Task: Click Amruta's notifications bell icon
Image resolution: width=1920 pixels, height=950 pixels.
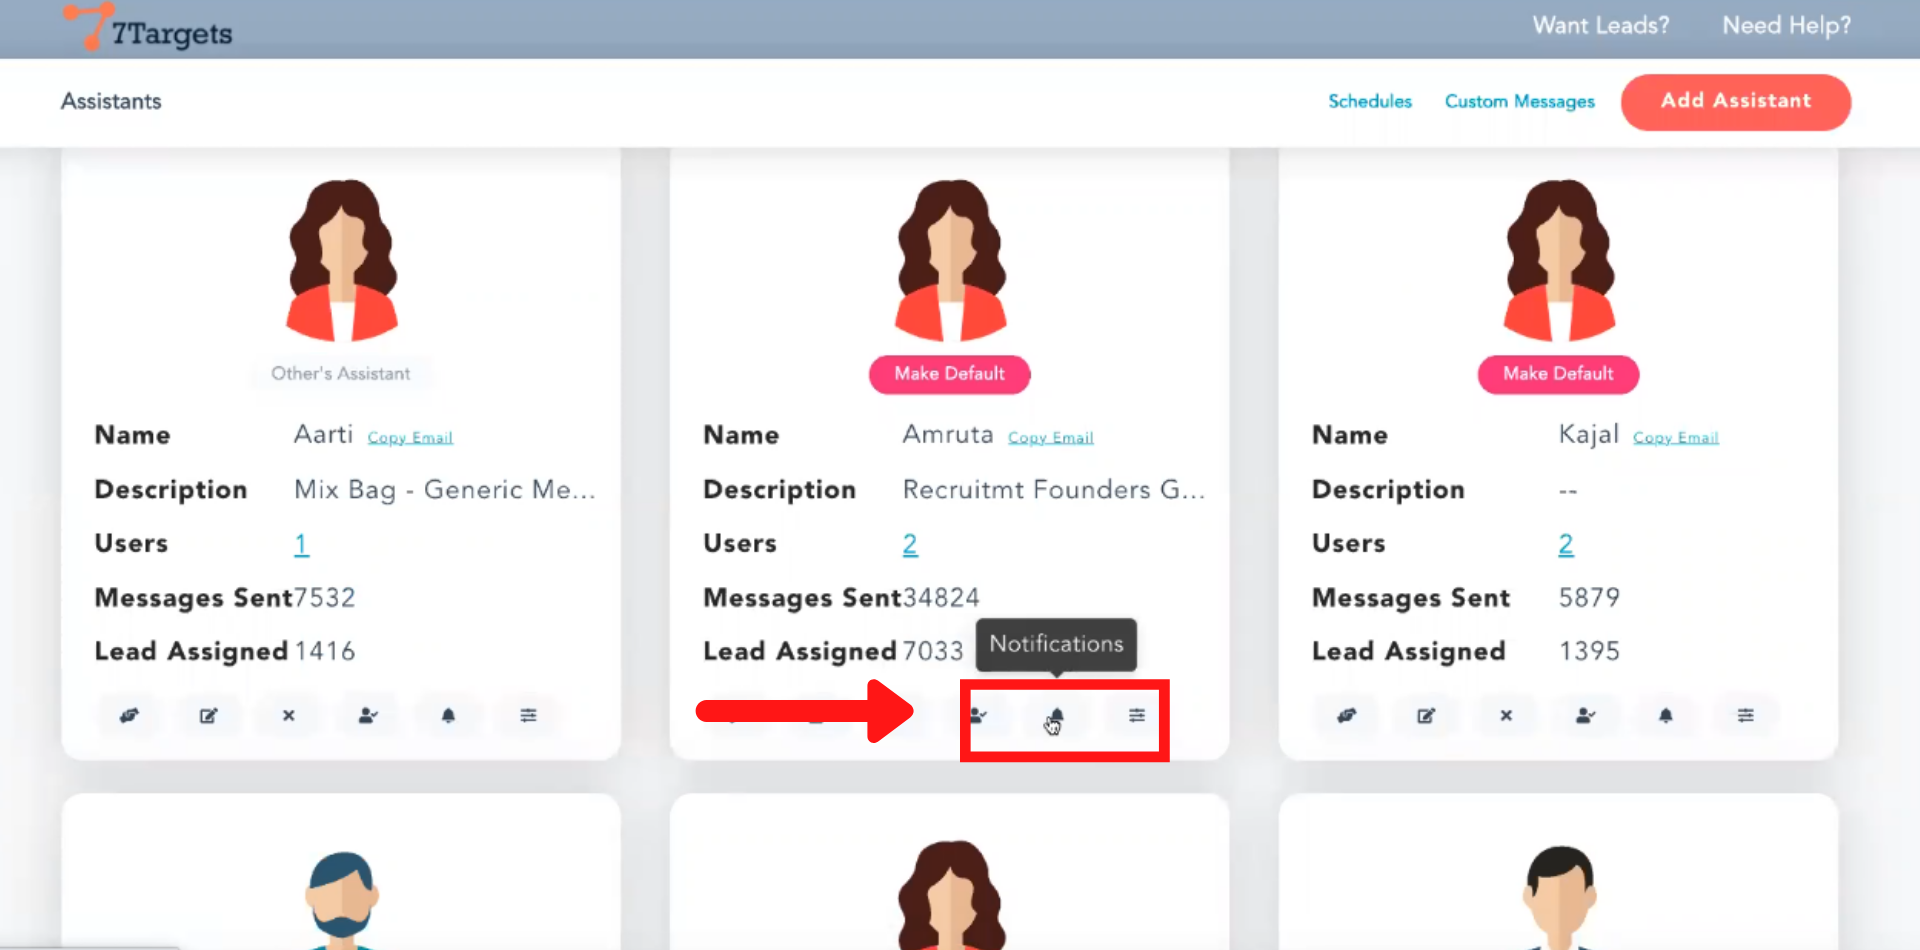Action: 1056,715
